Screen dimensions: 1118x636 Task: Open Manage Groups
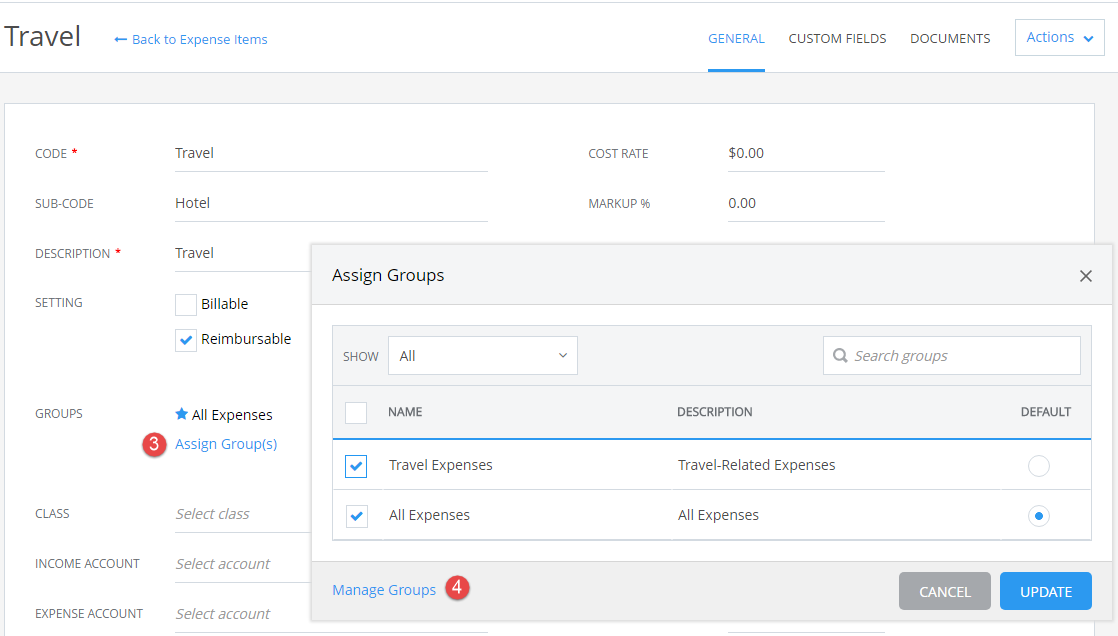(x=384, y=589)
